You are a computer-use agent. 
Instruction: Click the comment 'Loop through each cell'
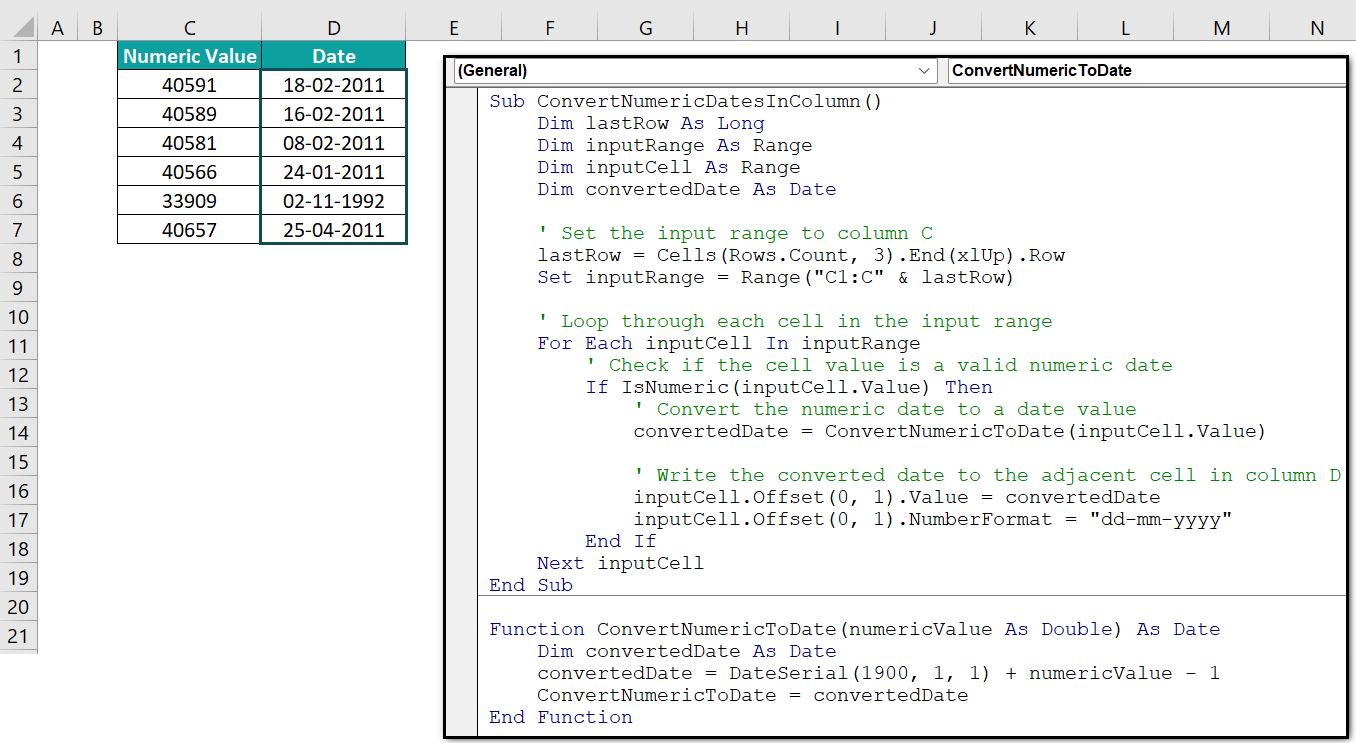click(x=795, y=321)
